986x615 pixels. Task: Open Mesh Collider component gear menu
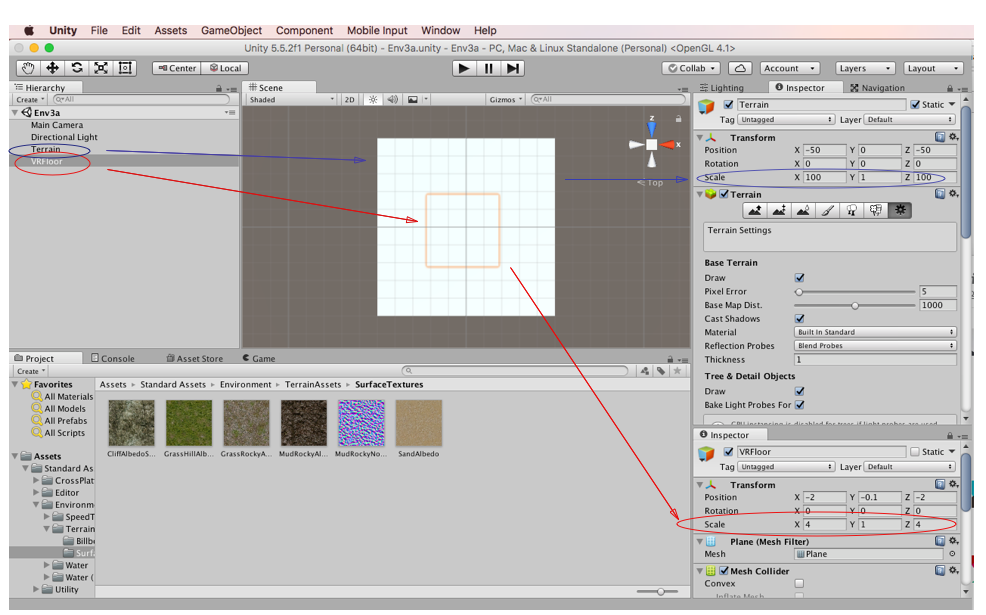pos(954,570)
